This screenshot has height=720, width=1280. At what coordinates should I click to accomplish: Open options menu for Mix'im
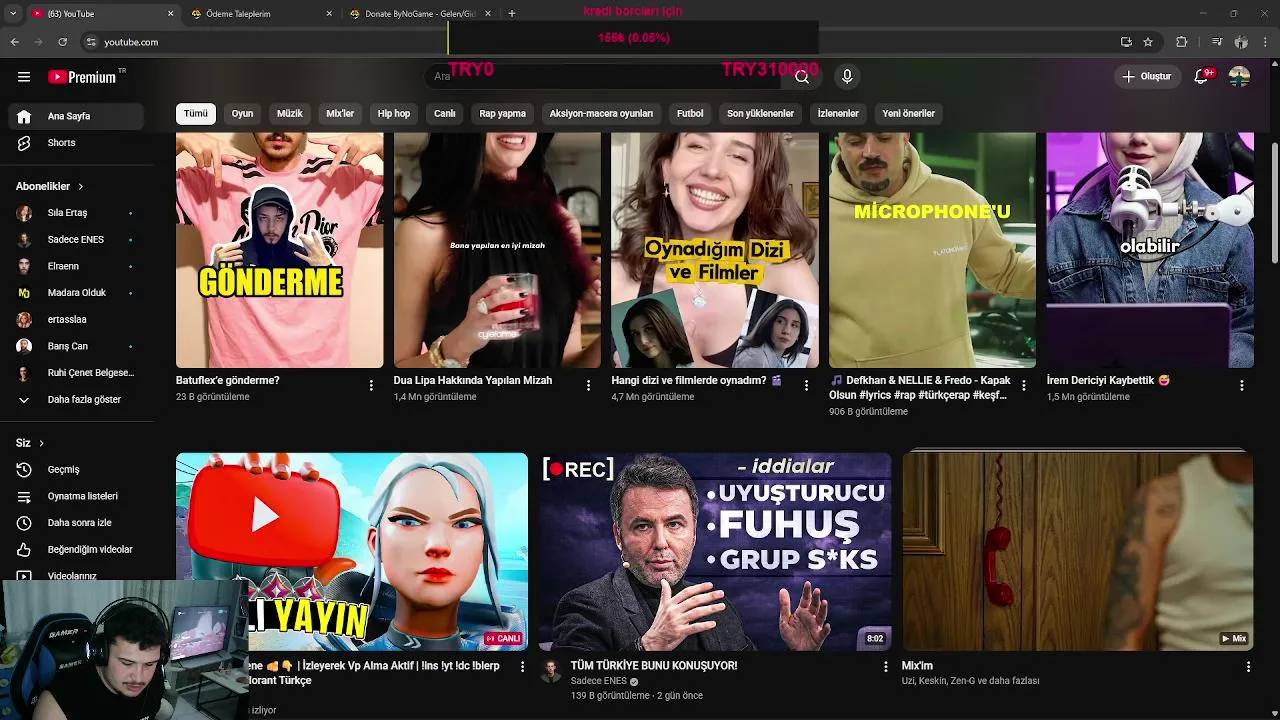(x=1248, y=666)
